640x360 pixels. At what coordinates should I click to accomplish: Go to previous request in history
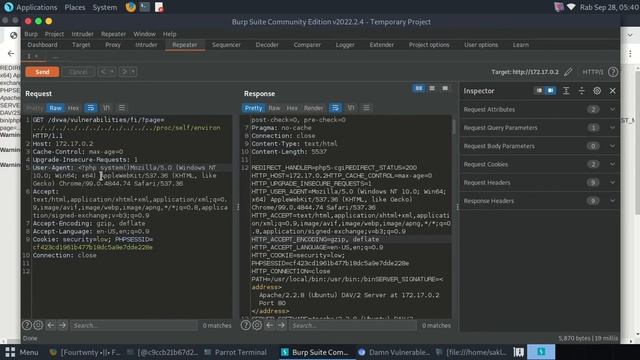(103, 72)
